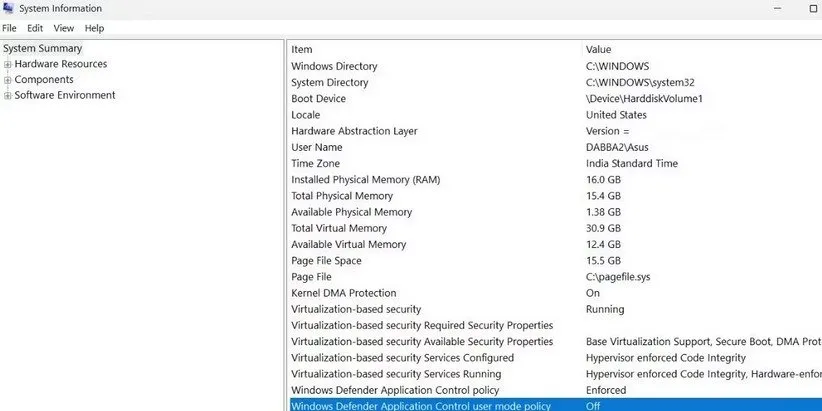Click the Value column header
The width and height of the screenshot is (822, 411).
point(598,49)
